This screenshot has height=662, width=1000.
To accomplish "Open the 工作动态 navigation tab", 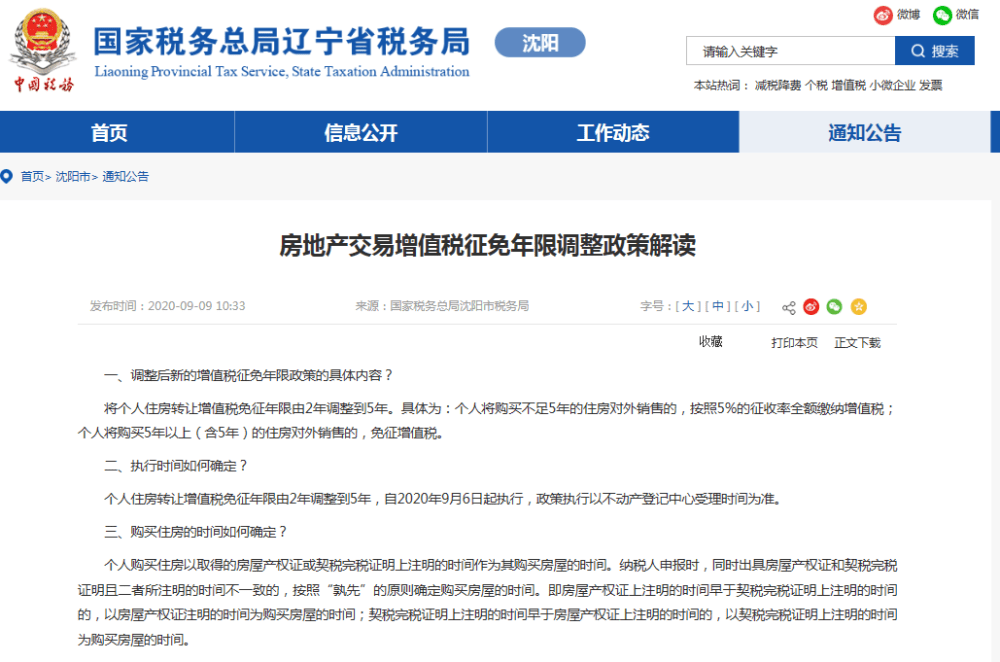I will pos(613,131).
